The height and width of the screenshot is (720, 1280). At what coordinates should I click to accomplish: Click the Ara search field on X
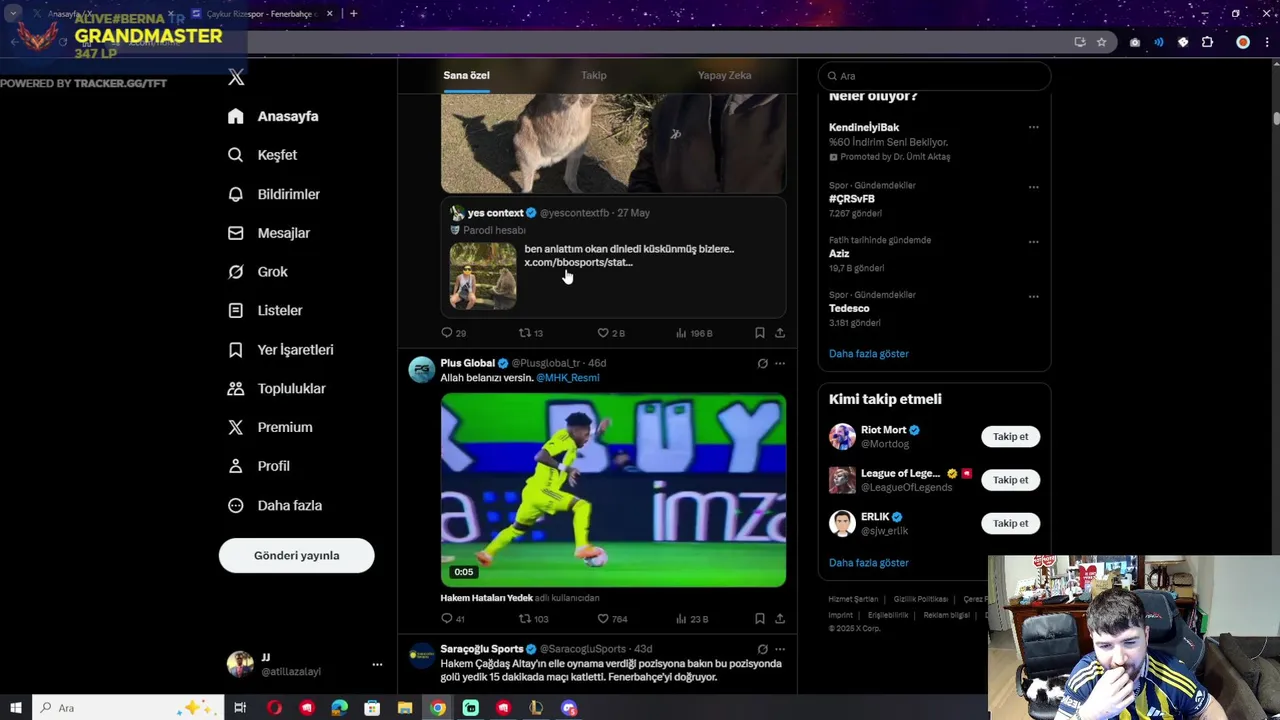pyautogui.click(x=934, y=76)
